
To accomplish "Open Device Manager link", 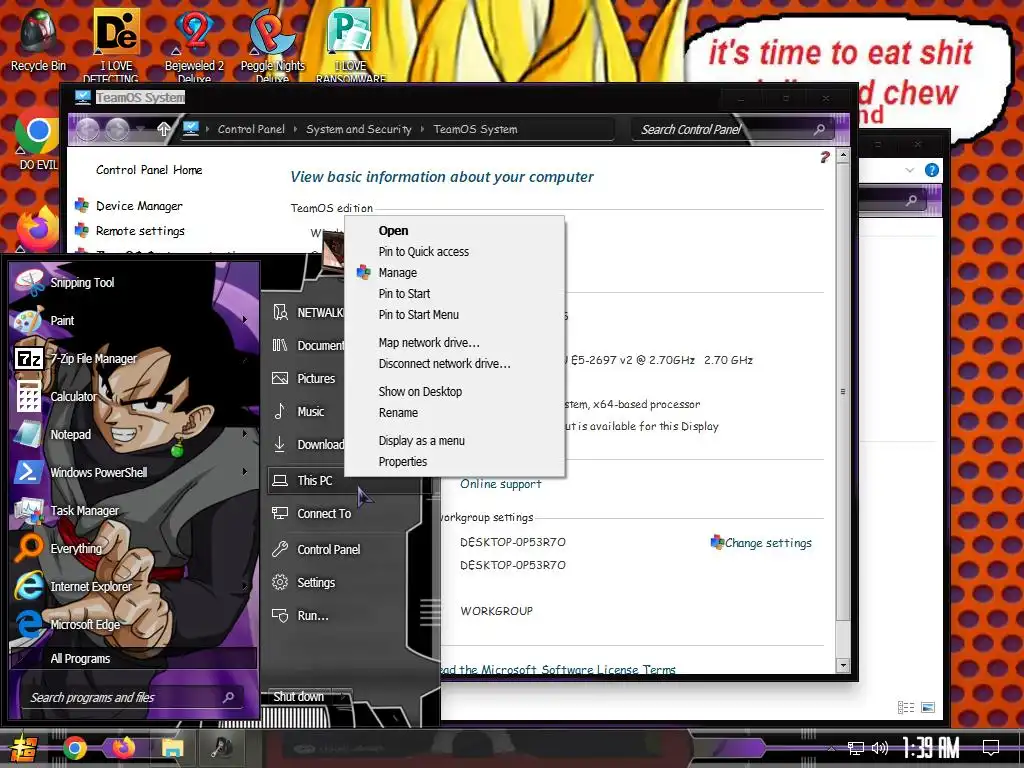I will [x=139, y=206].
